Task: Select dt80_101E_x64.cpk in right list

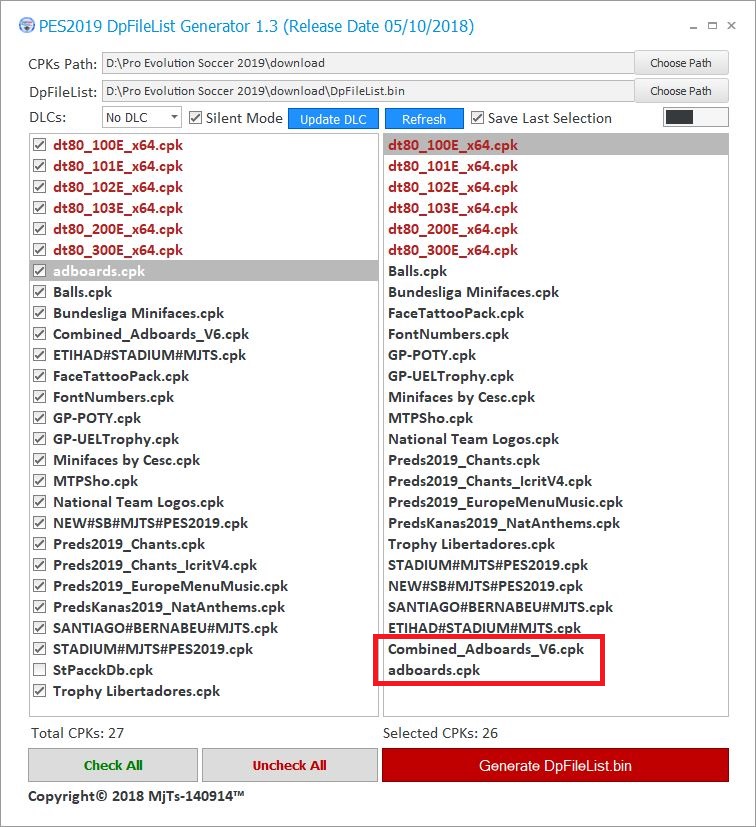Action: 453,166
